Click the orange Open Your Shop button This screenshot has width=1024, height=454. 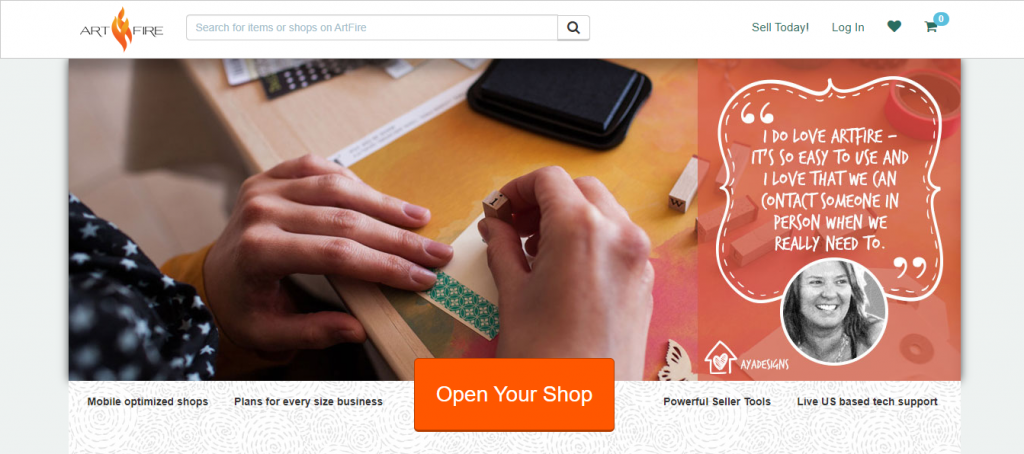coord(514,395)
